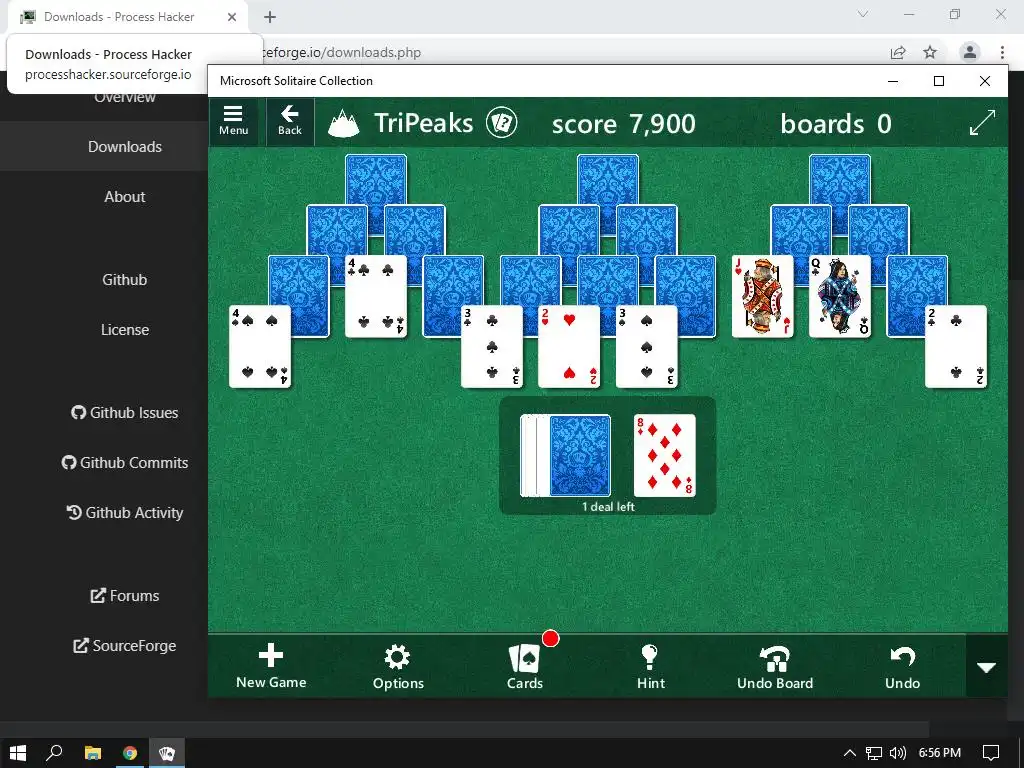Play the 4 of clubs card

pyautogui.click(x=376, y=296)
